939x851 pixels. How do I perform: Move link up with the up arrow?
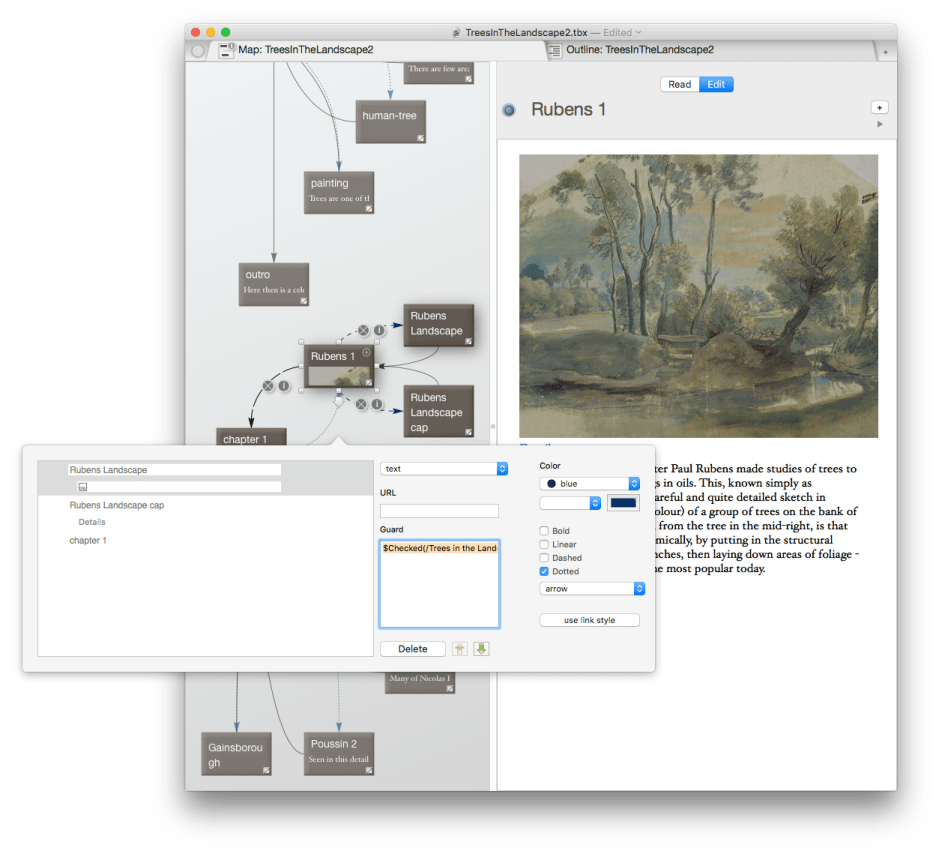coord(460,649)
